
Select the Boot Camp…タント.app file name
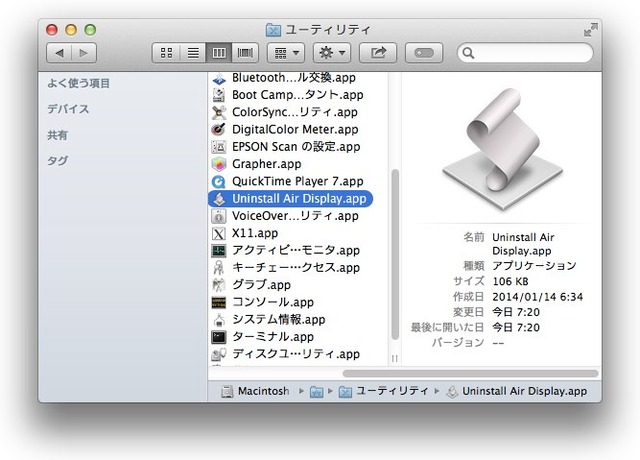[298, 95]
